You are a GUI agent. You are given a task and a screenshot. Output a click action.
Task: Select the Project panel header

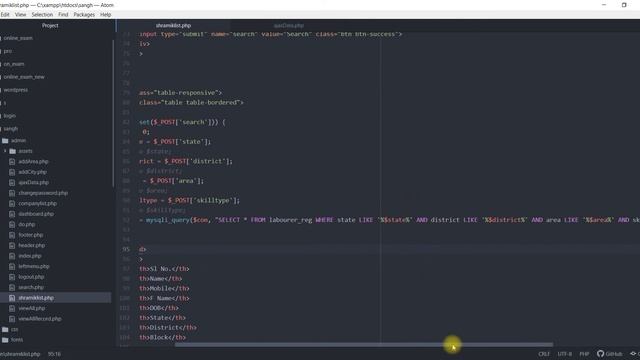50,25
